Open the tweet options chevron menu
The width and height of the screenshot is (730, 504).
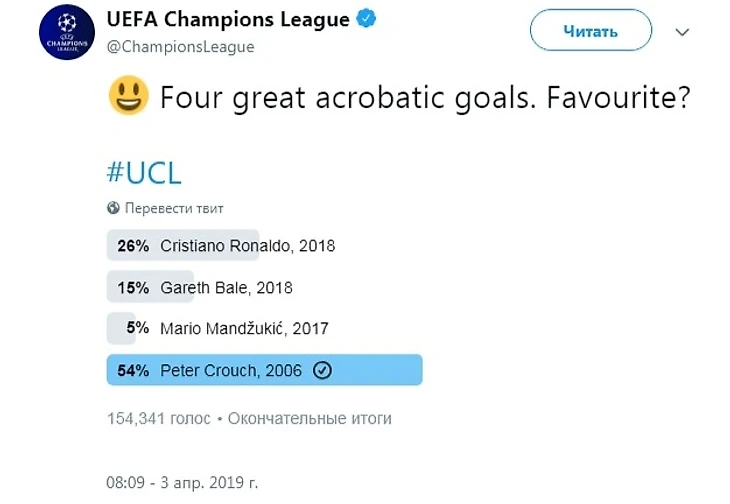[x=682, y=32]
